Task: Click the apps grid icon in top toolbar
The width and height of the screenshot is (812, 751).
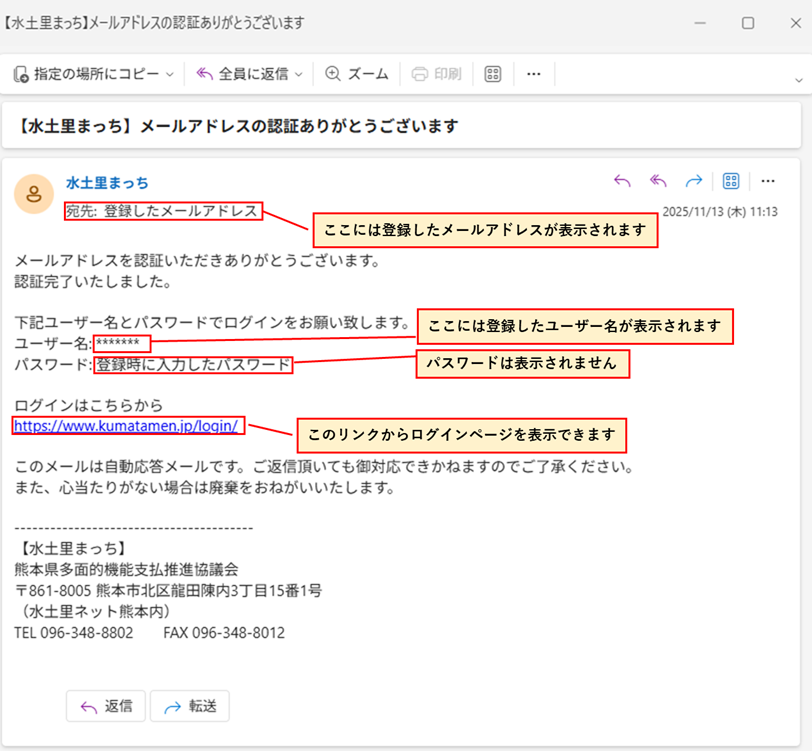Action: click(x=492, y=74)
